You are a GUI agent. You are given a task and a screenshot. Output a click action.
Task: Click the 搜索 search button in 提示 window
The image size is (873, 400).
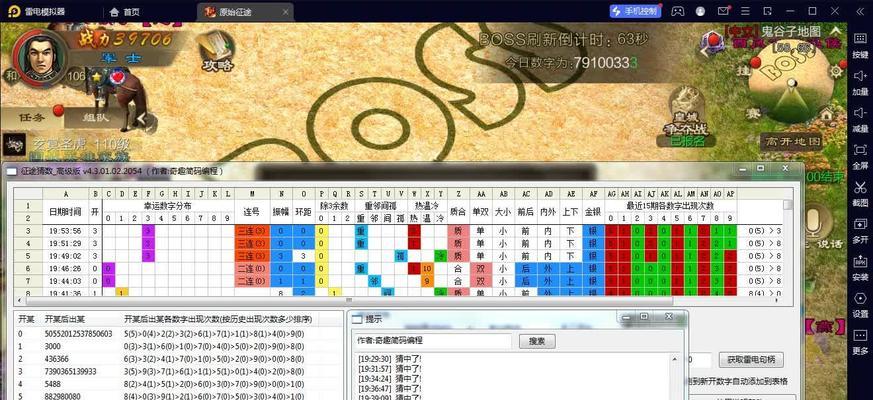[537, 341]
